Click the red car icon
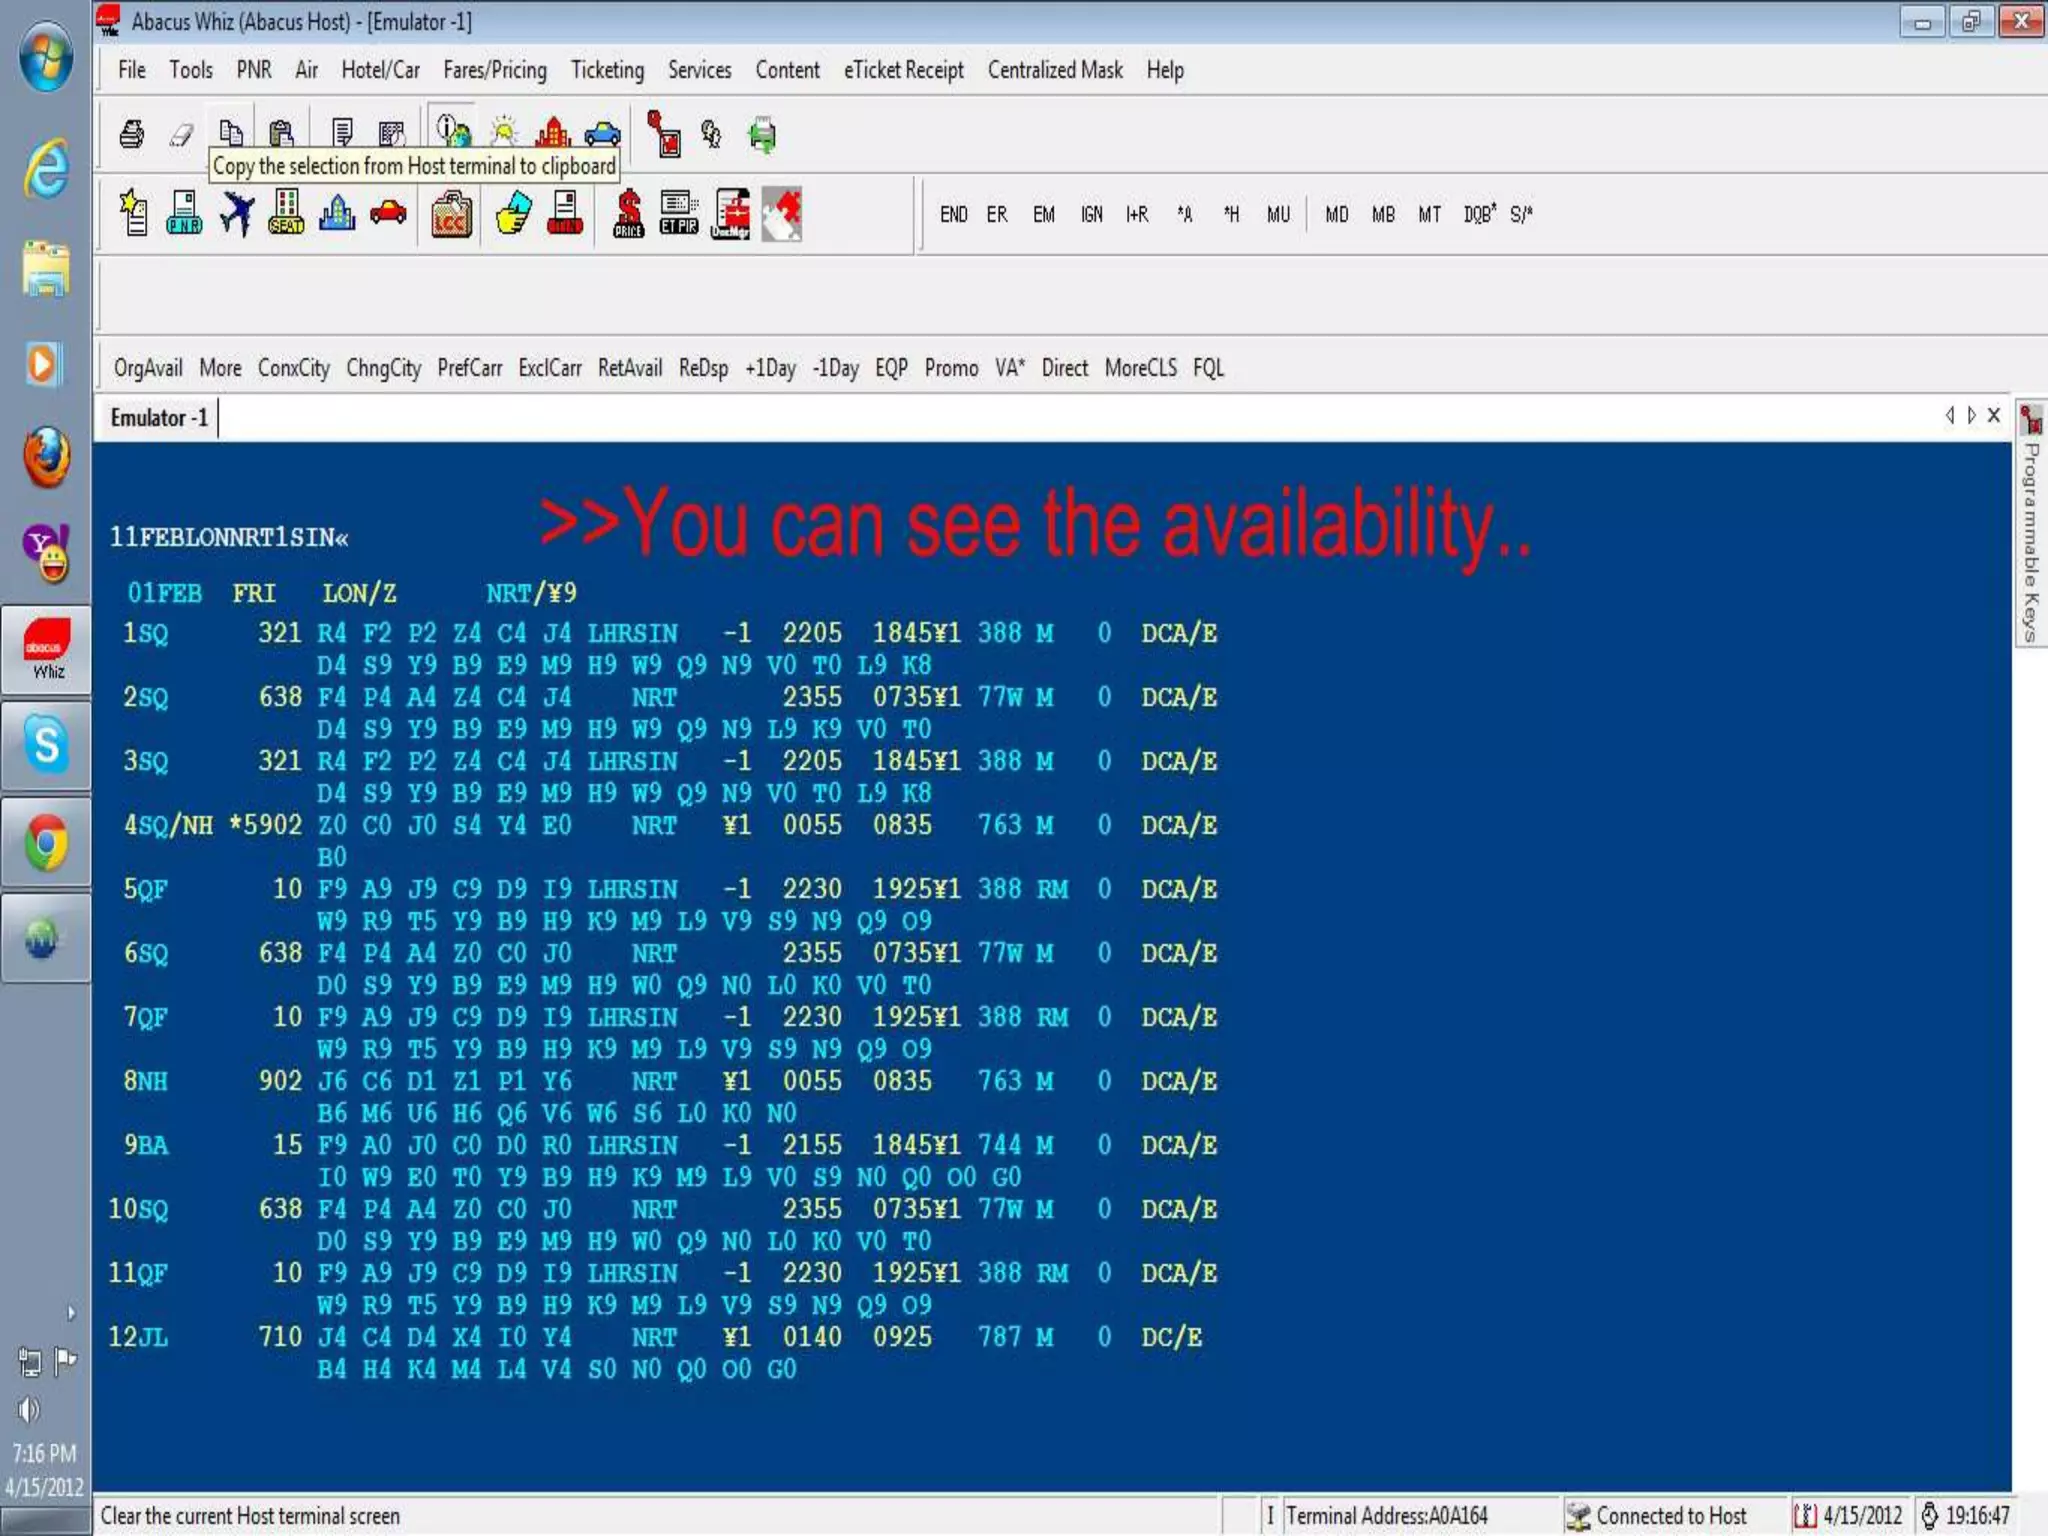2048x1536 pixels. [x=388, y=212]
